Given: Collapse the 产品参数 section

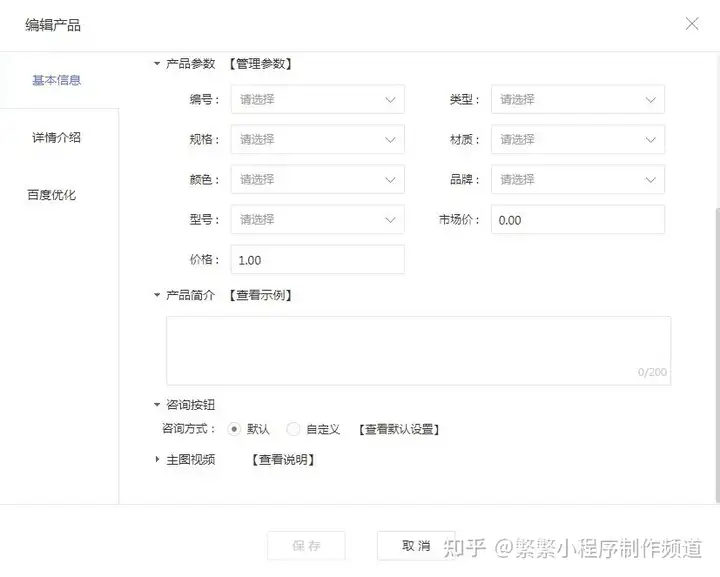Looking at the screenshot, I should 157,63.
